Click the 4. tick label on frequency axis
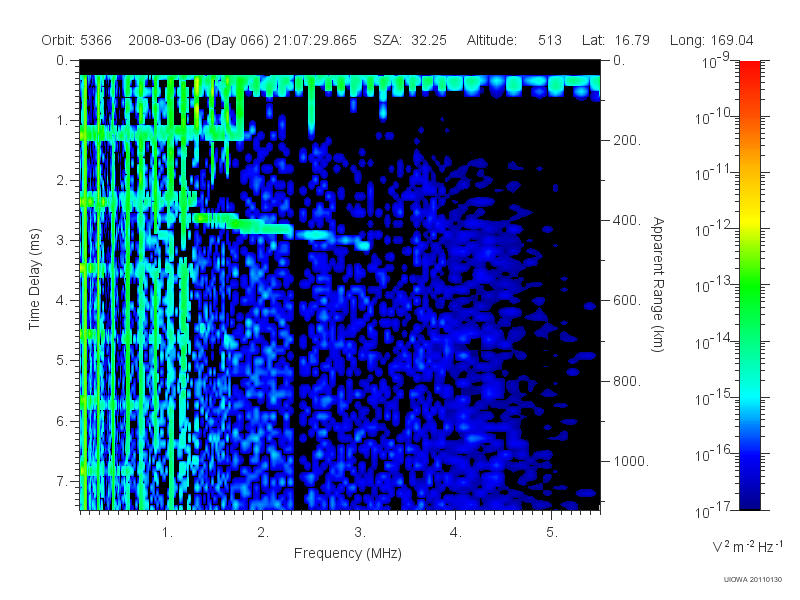 tap(456, 533)
